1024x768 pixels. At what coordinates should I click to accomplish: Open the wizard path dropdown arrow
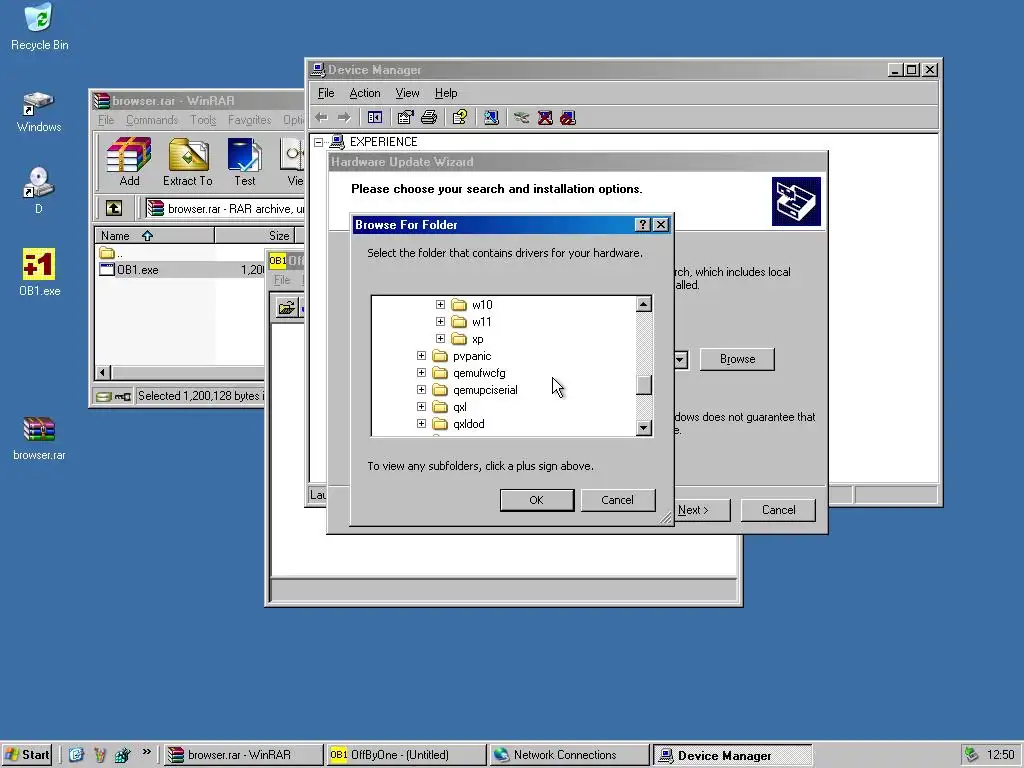[680, 359]
